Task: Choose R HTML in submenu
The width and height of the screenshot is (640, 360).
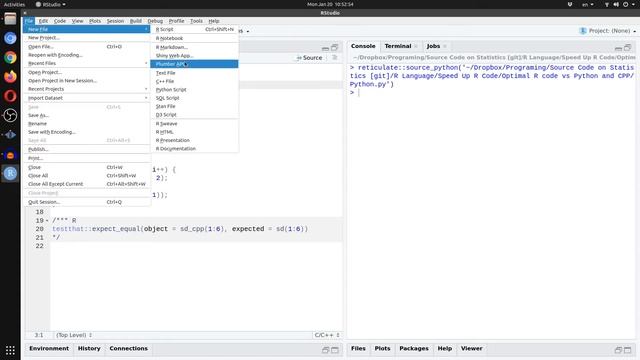Action: pyautogui.click(x=194, y=132)
